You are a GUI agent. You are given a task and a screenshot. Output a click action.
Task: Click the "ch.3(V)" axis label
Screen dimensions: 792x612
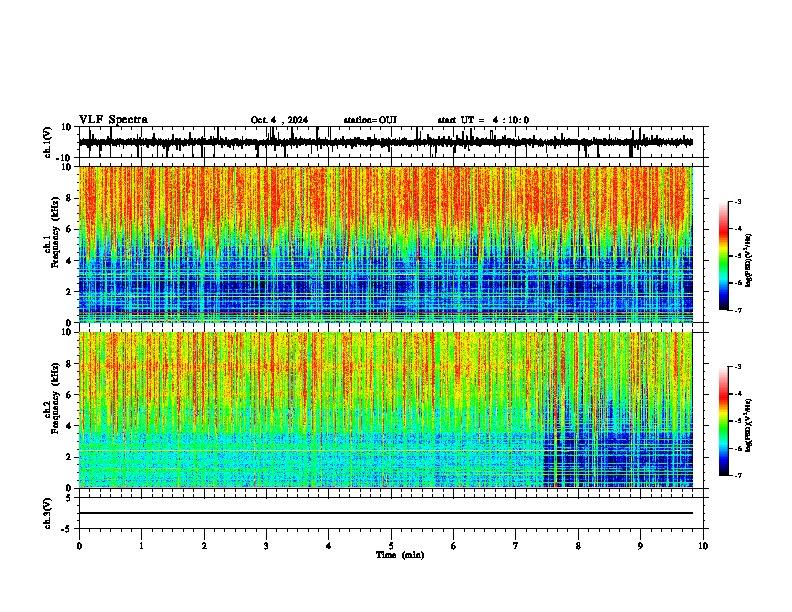[x=48, y=514]
